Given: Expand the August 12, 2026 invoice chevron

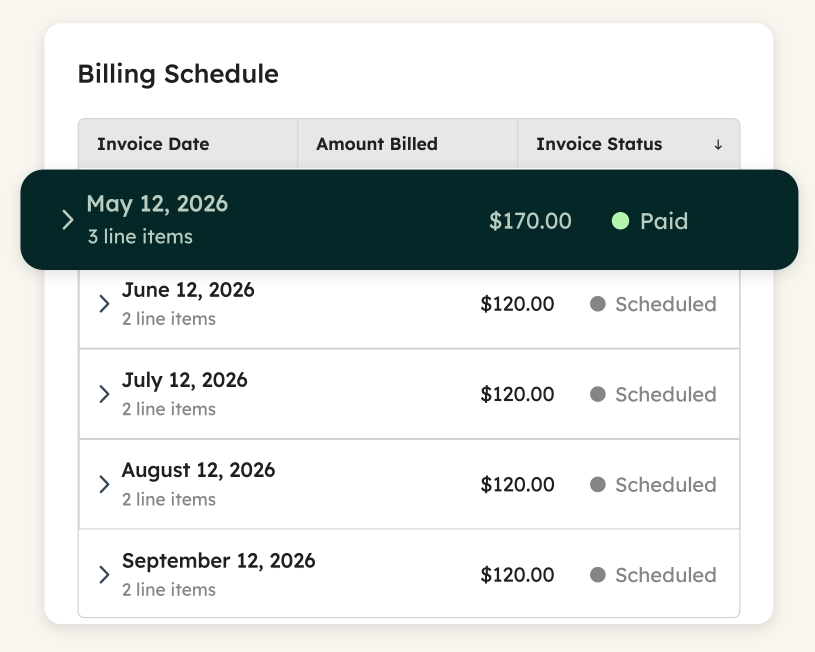Looking at the screenshot, I should (104, 484).
